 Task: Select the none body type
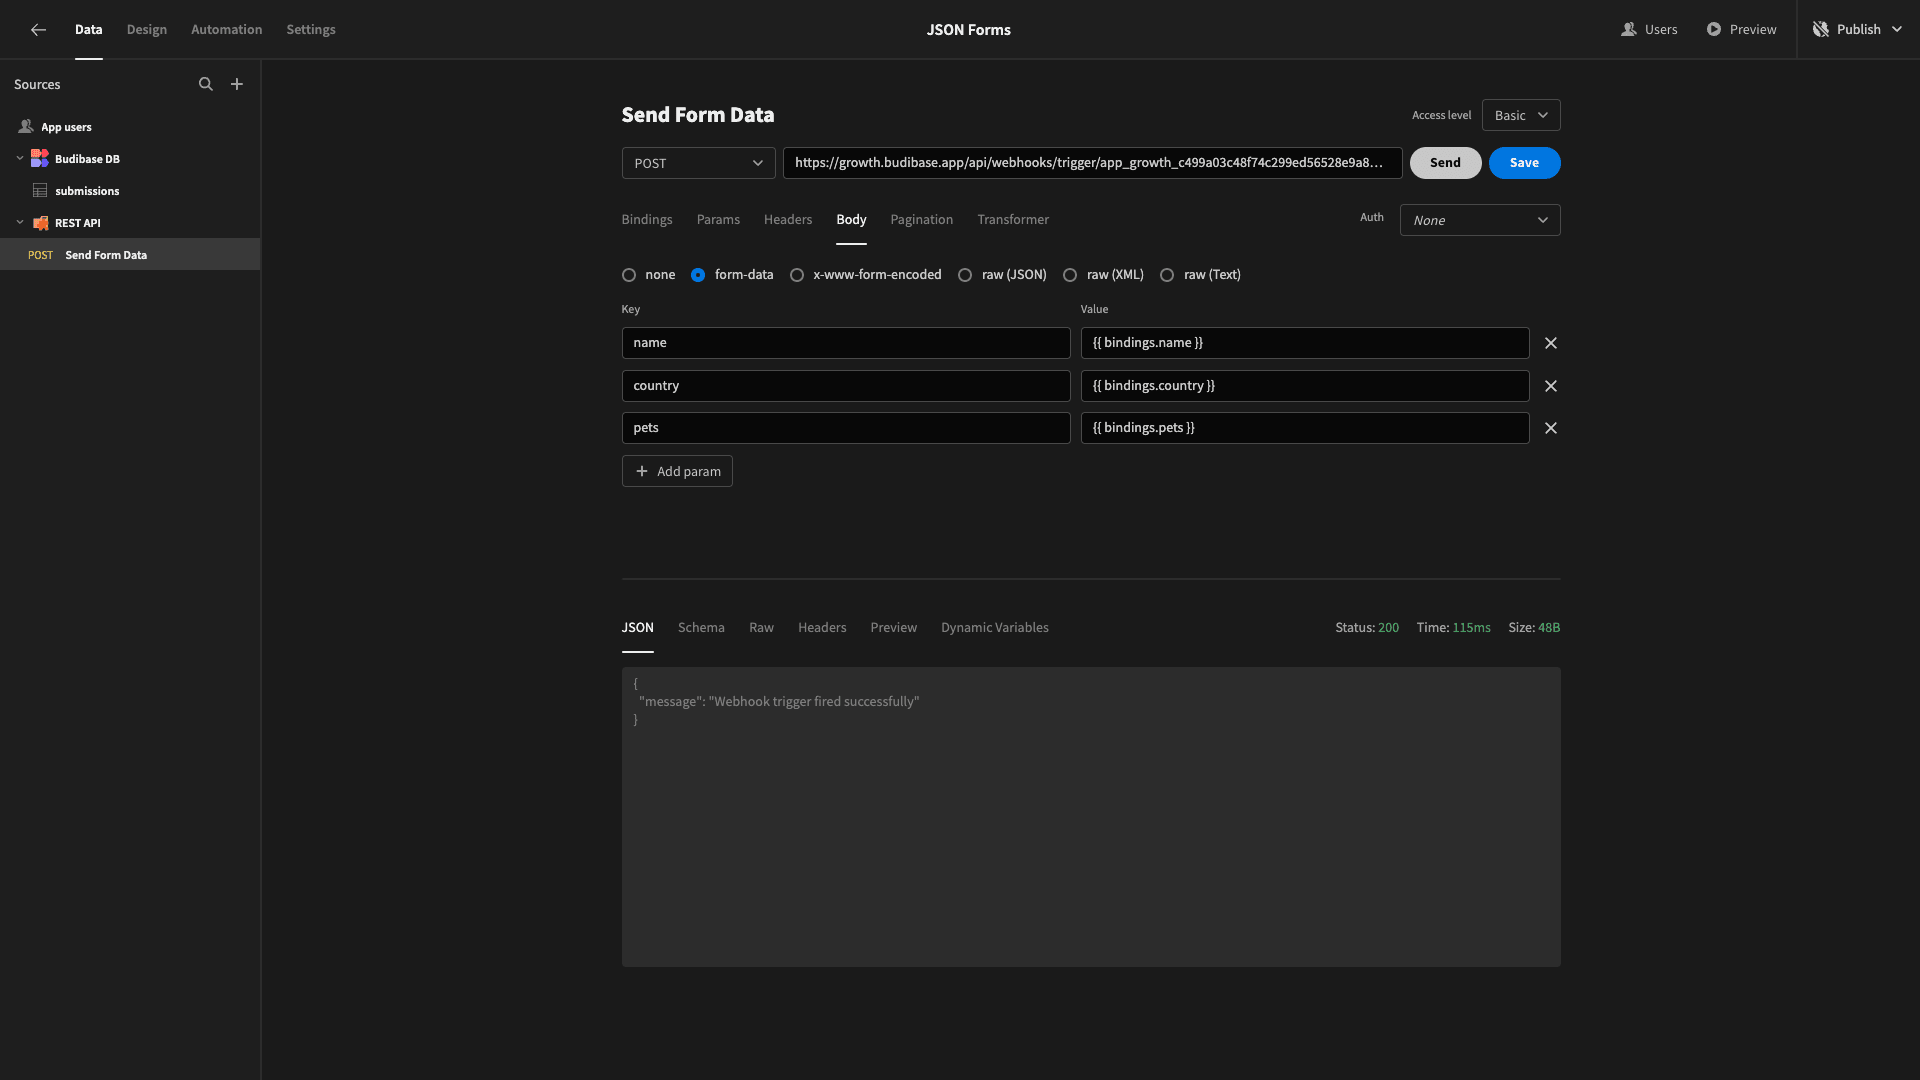coord(629,275)
